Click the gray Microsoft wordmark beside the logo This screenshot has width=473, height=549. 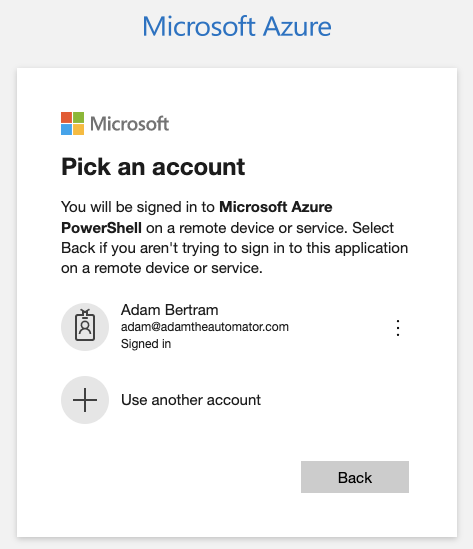coord(130,124)
